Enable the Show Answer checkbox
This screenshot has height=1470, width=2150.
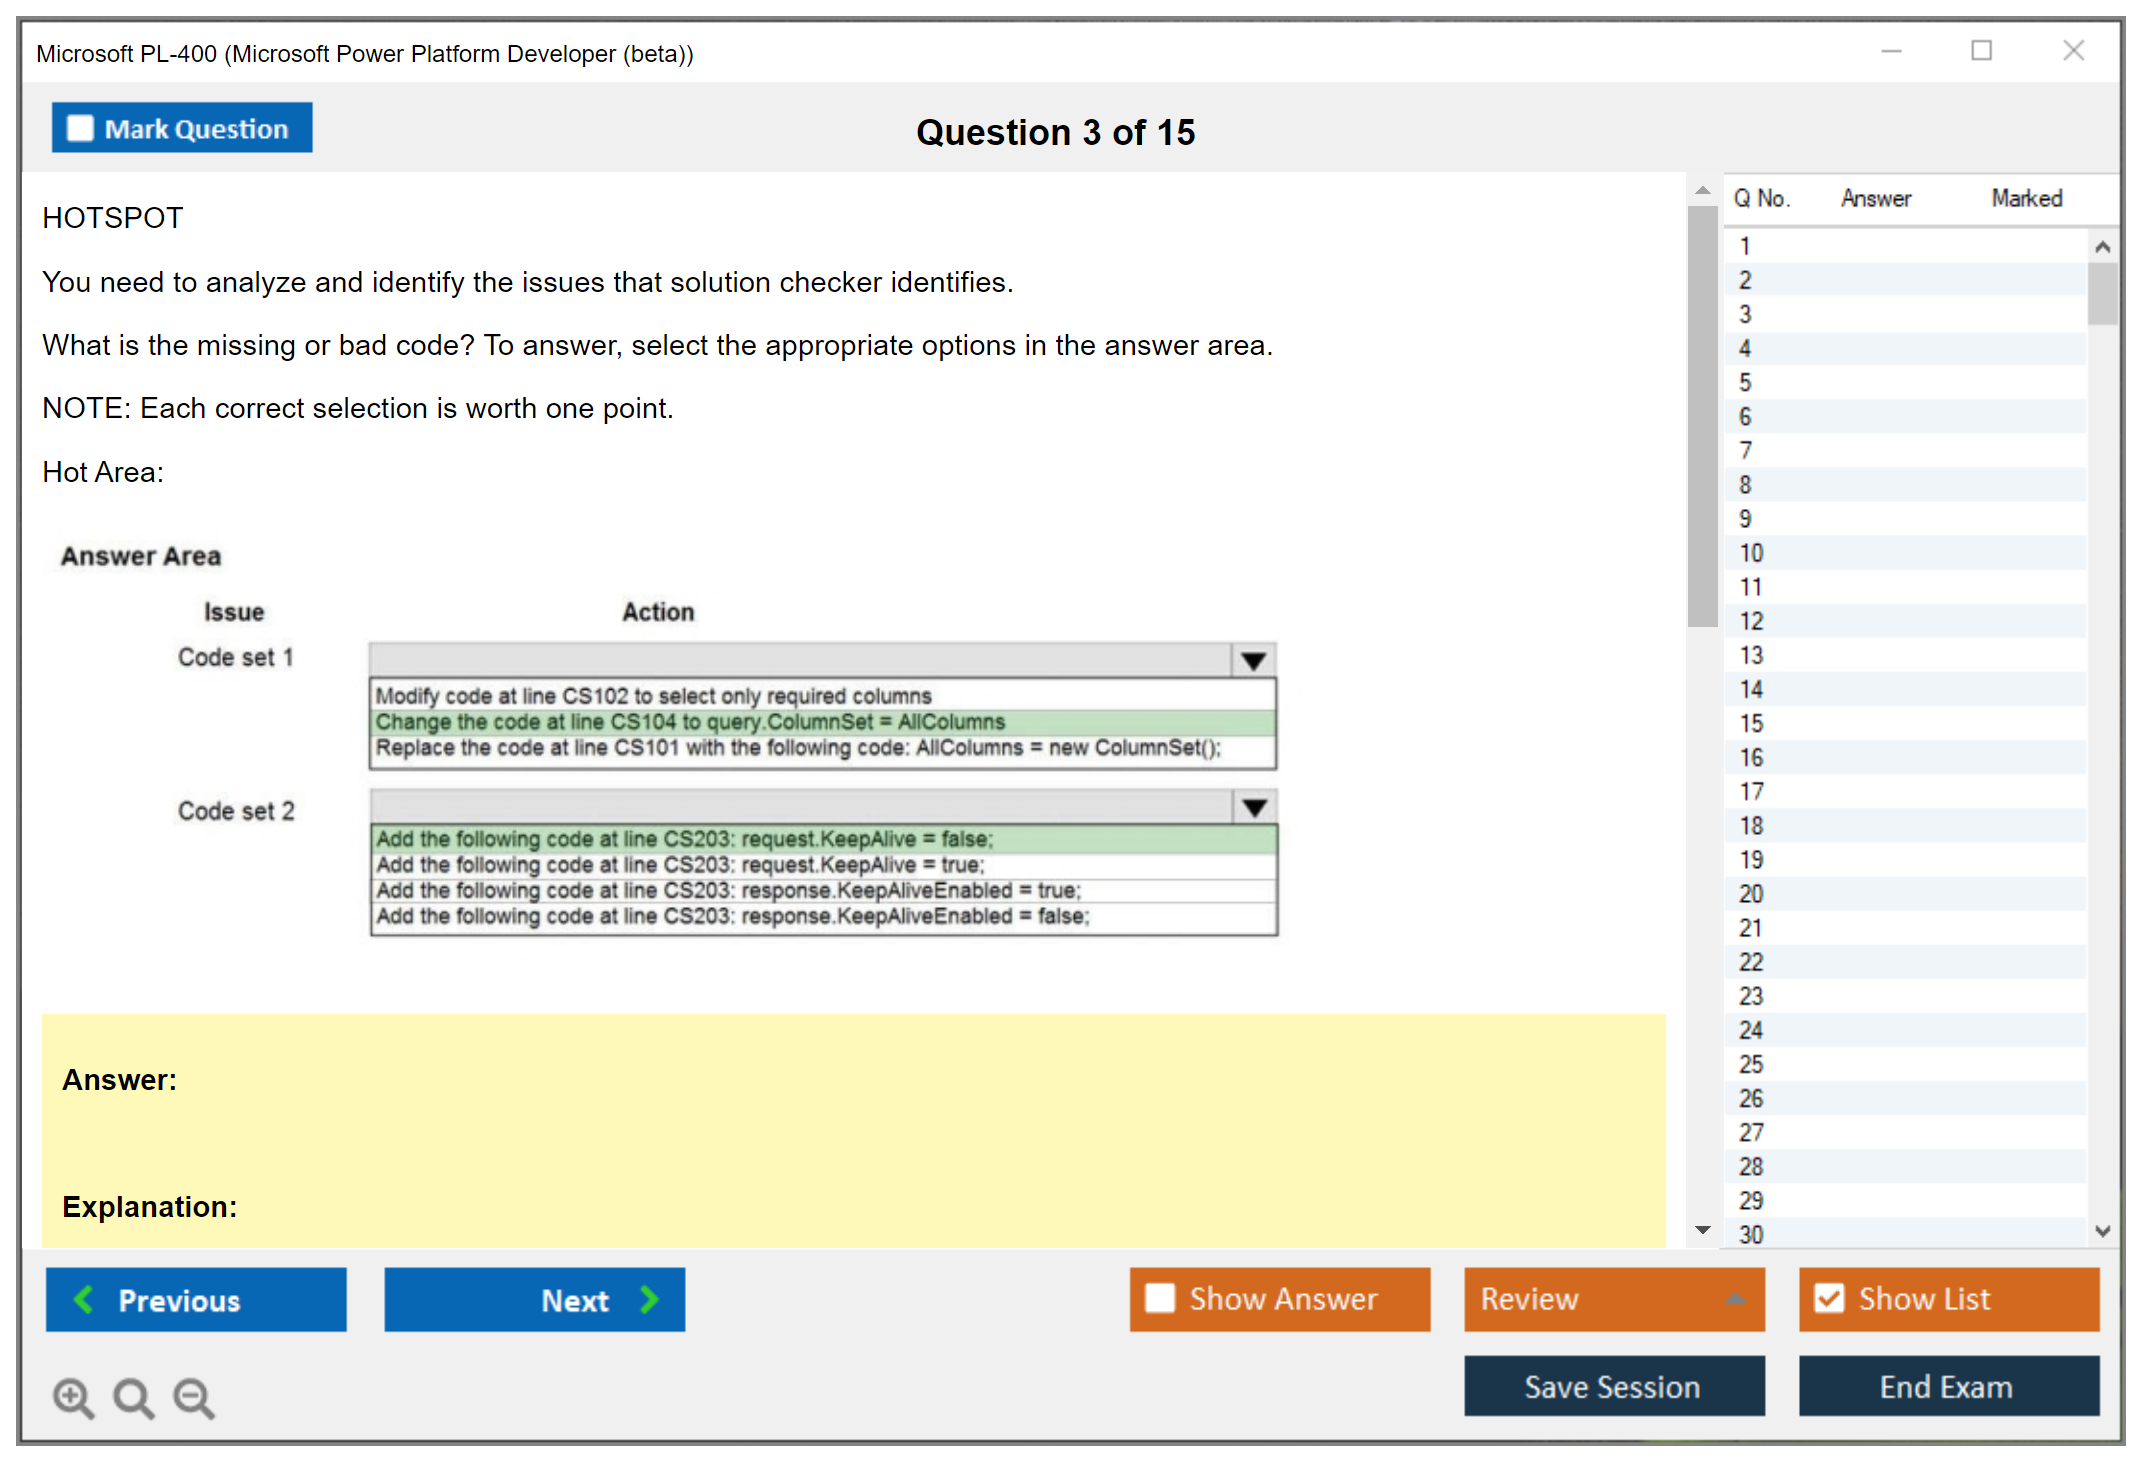[1160, 1298]
